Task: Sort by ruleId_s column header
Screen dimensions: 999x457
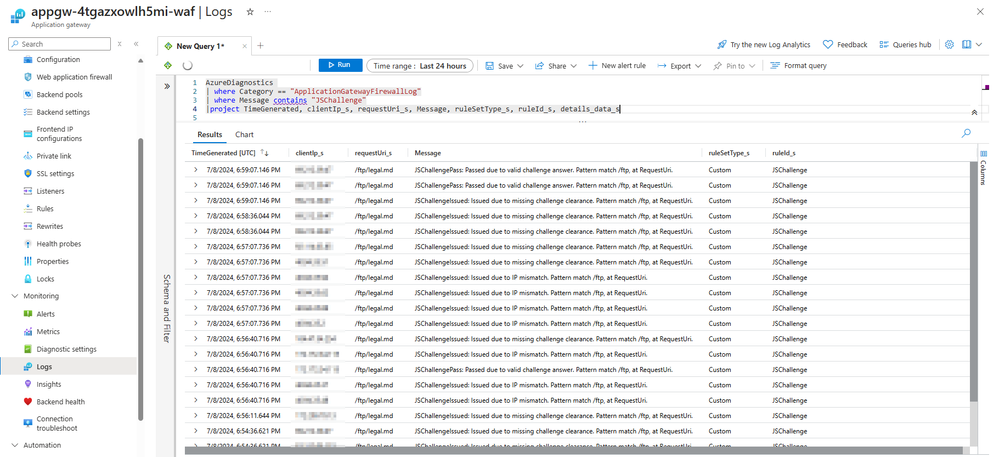Action: [784, 154]
